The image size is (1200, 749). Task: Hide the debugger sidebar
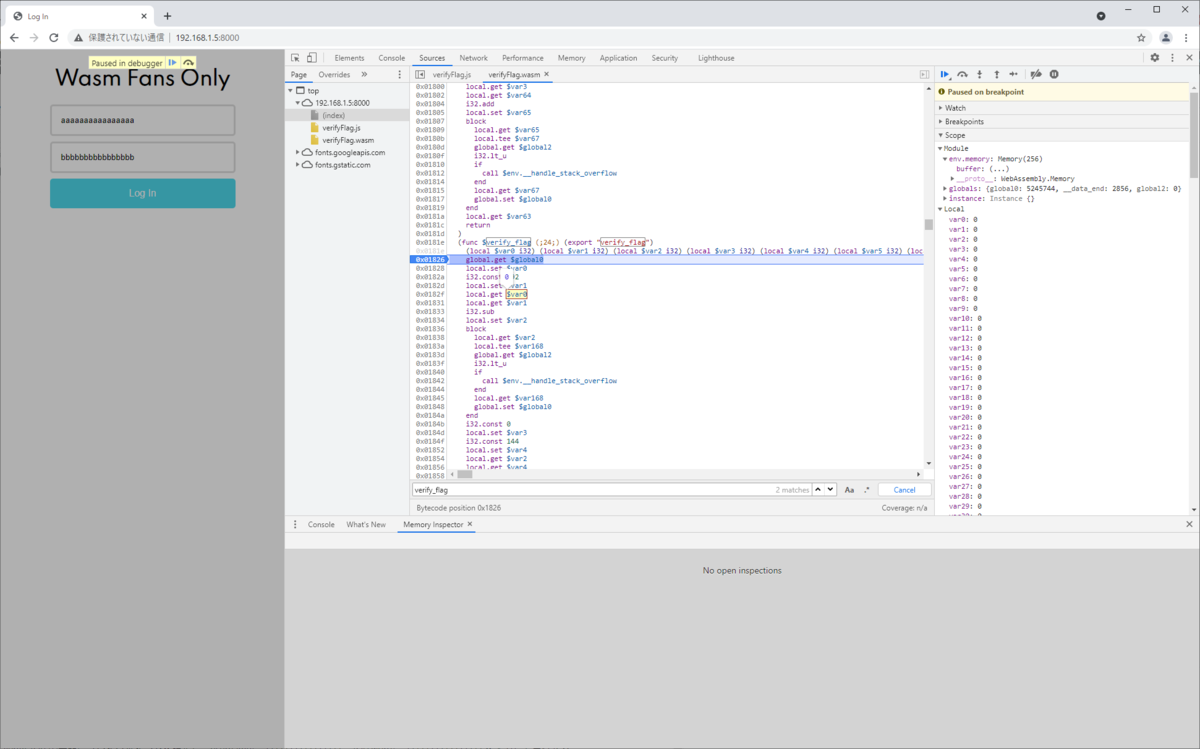924,74
